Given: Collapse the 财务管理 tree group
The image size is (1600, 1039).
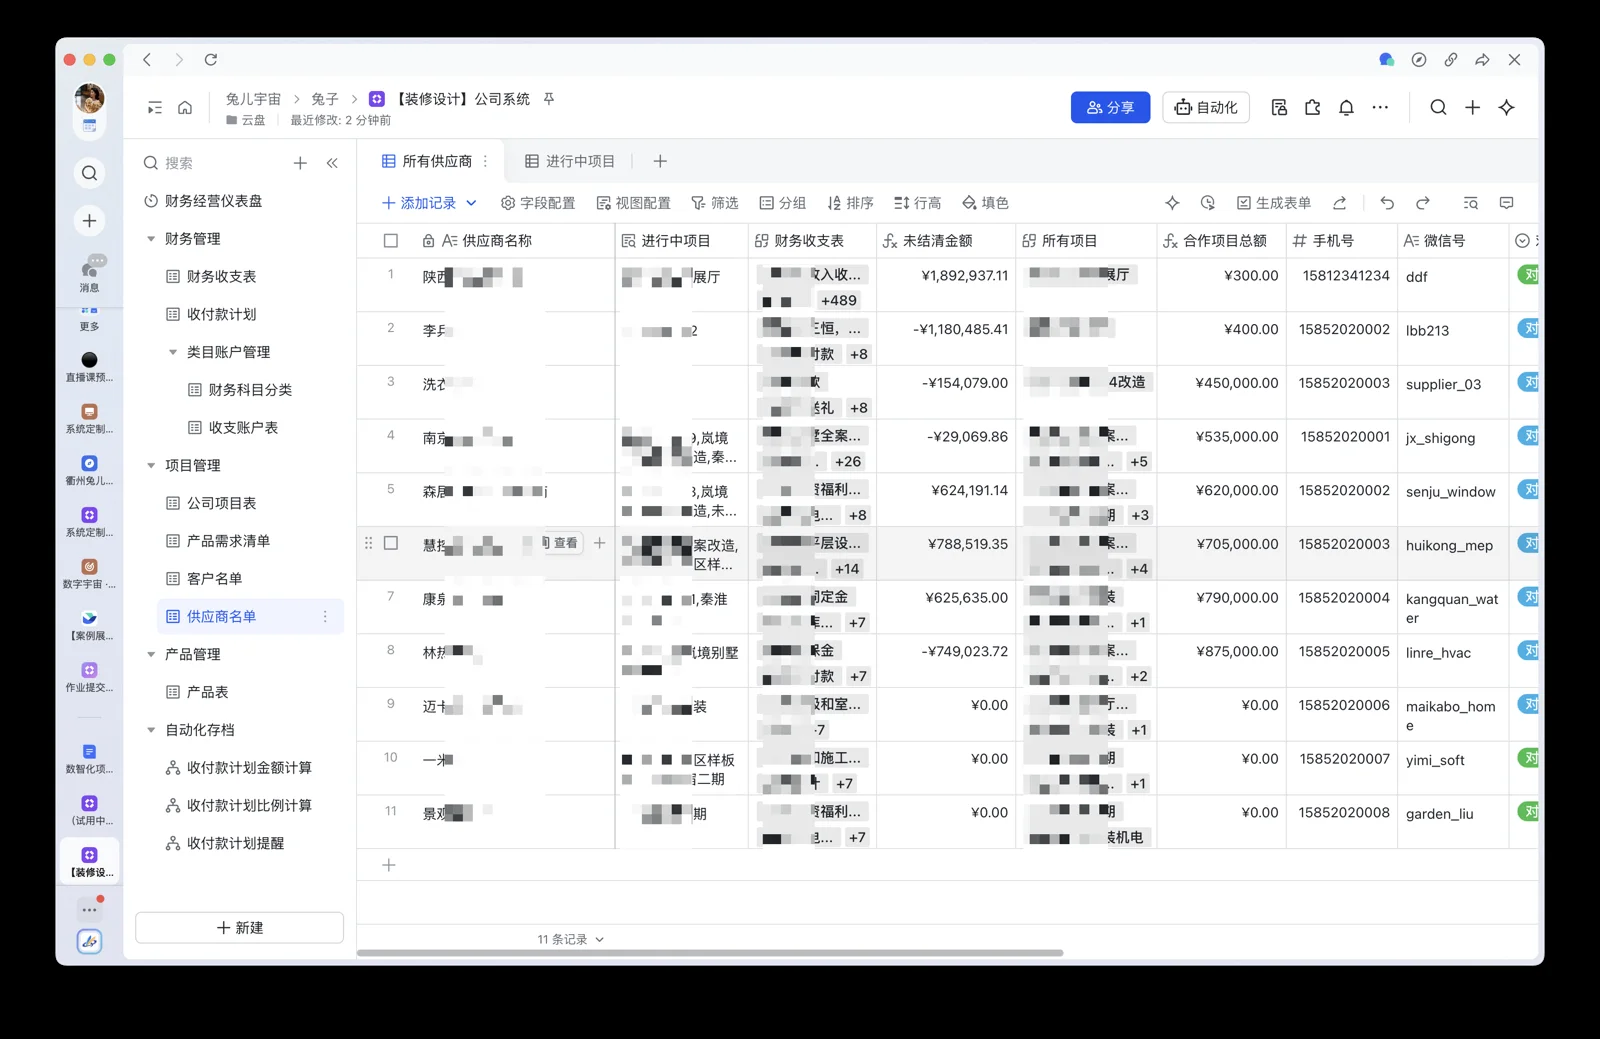Looking at the screenshot, I should [151, 239].
